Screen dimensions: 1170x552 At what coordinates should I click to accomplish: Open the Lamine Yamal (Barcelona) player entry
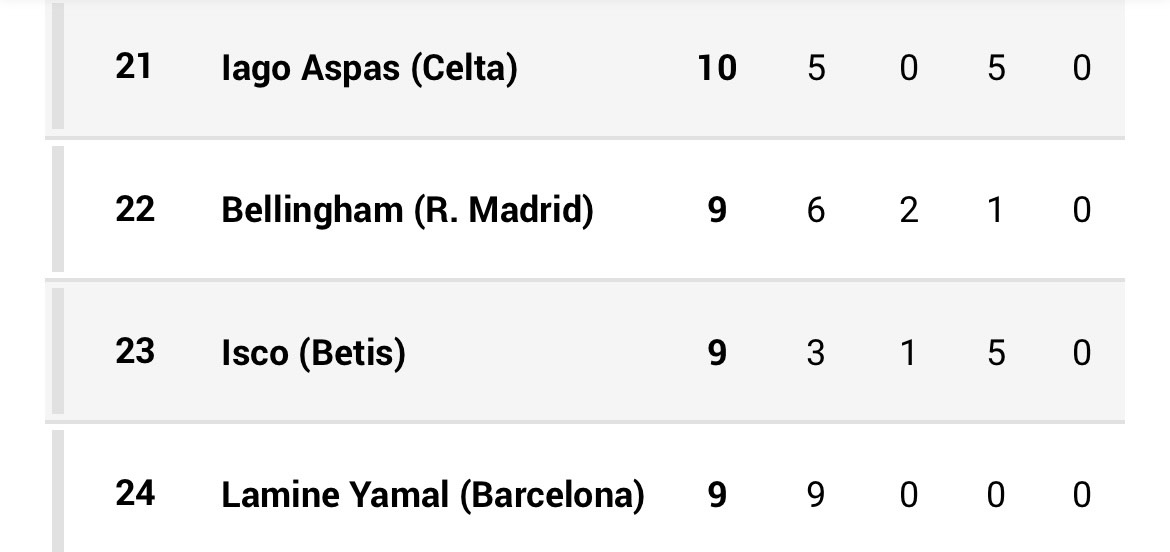coord(432,495)
